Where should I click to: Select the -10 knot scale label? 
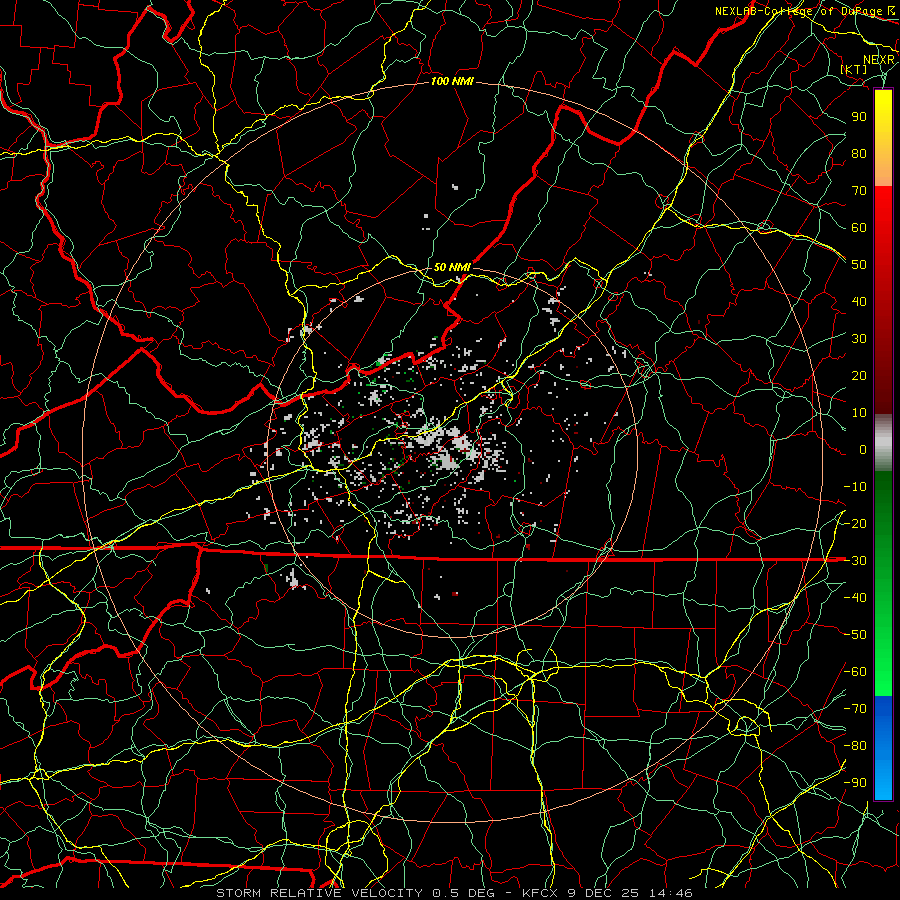pyautogui.click(x=855, y=487)
